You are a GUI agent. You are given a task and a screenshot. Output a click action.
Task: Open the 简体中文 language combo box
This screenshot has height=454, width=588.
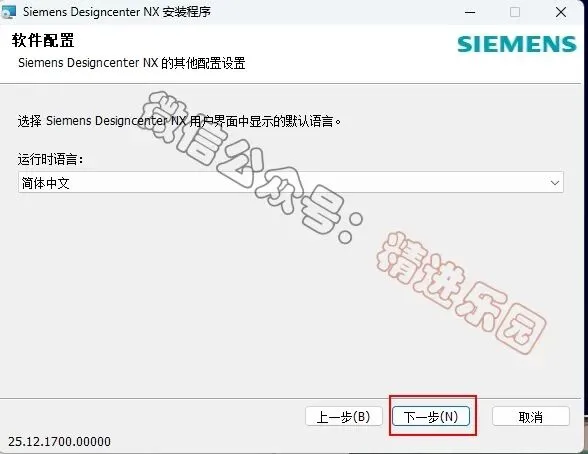click(291, 183)
